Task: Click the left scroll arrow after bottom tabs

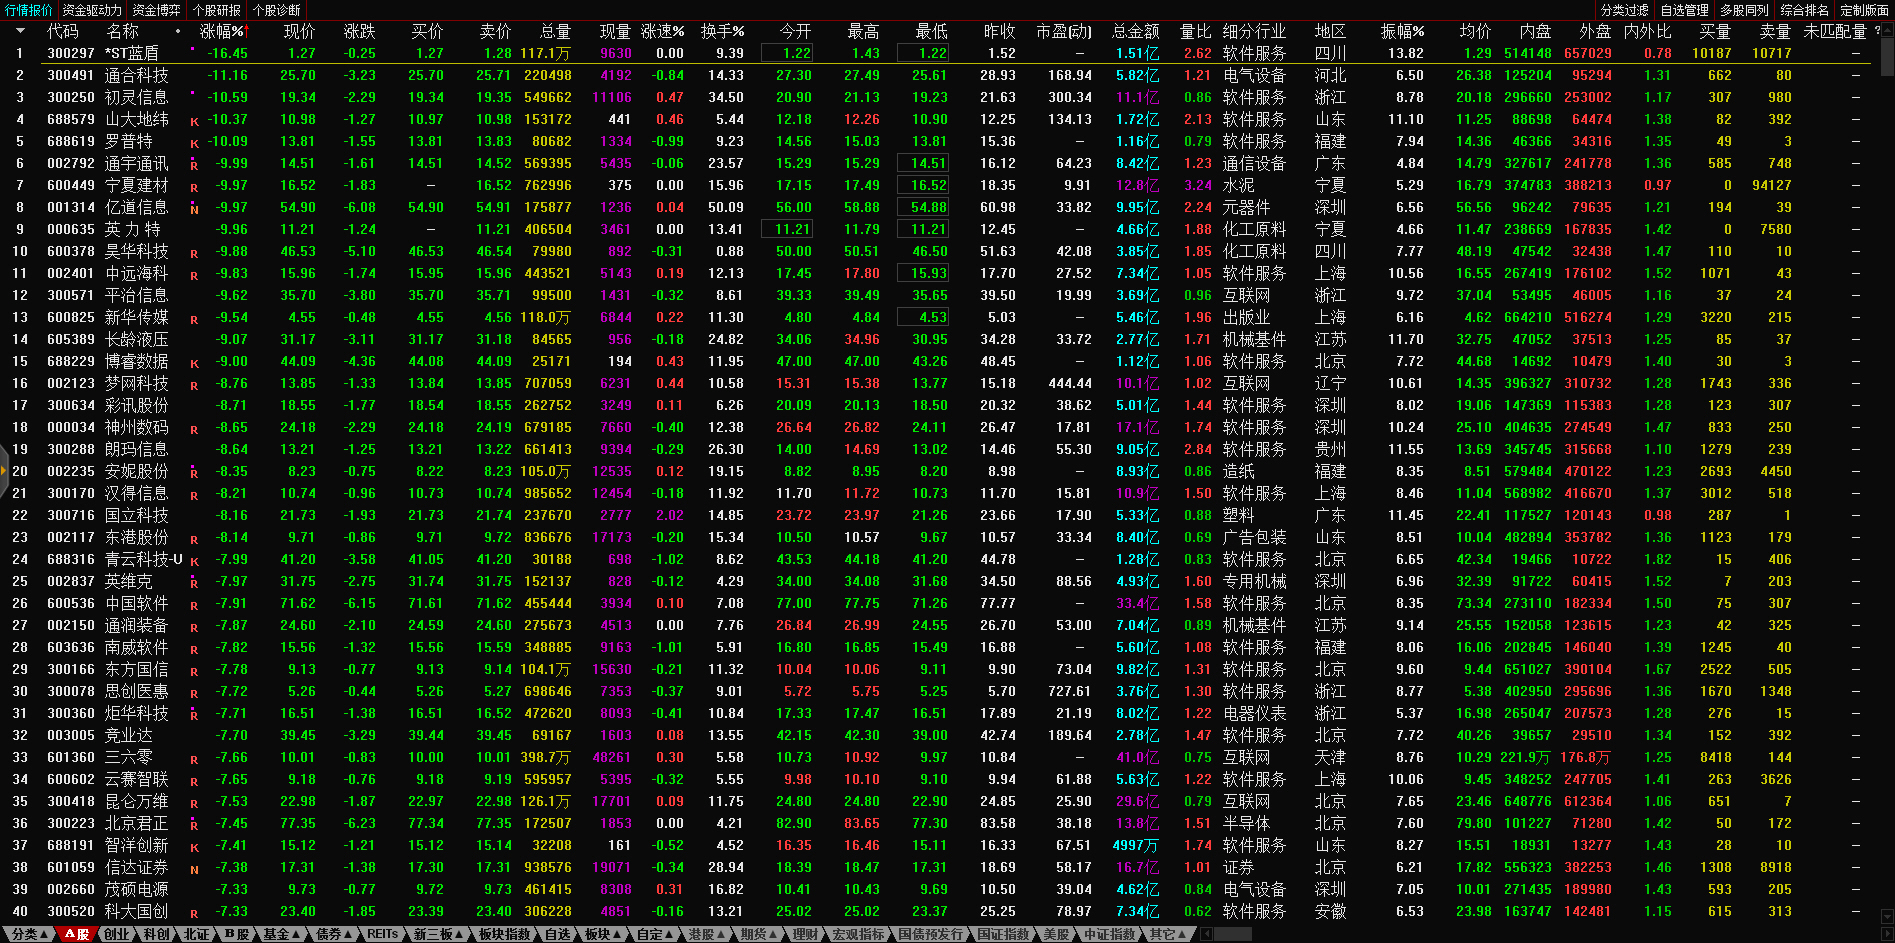Action: click(1207, 934)
